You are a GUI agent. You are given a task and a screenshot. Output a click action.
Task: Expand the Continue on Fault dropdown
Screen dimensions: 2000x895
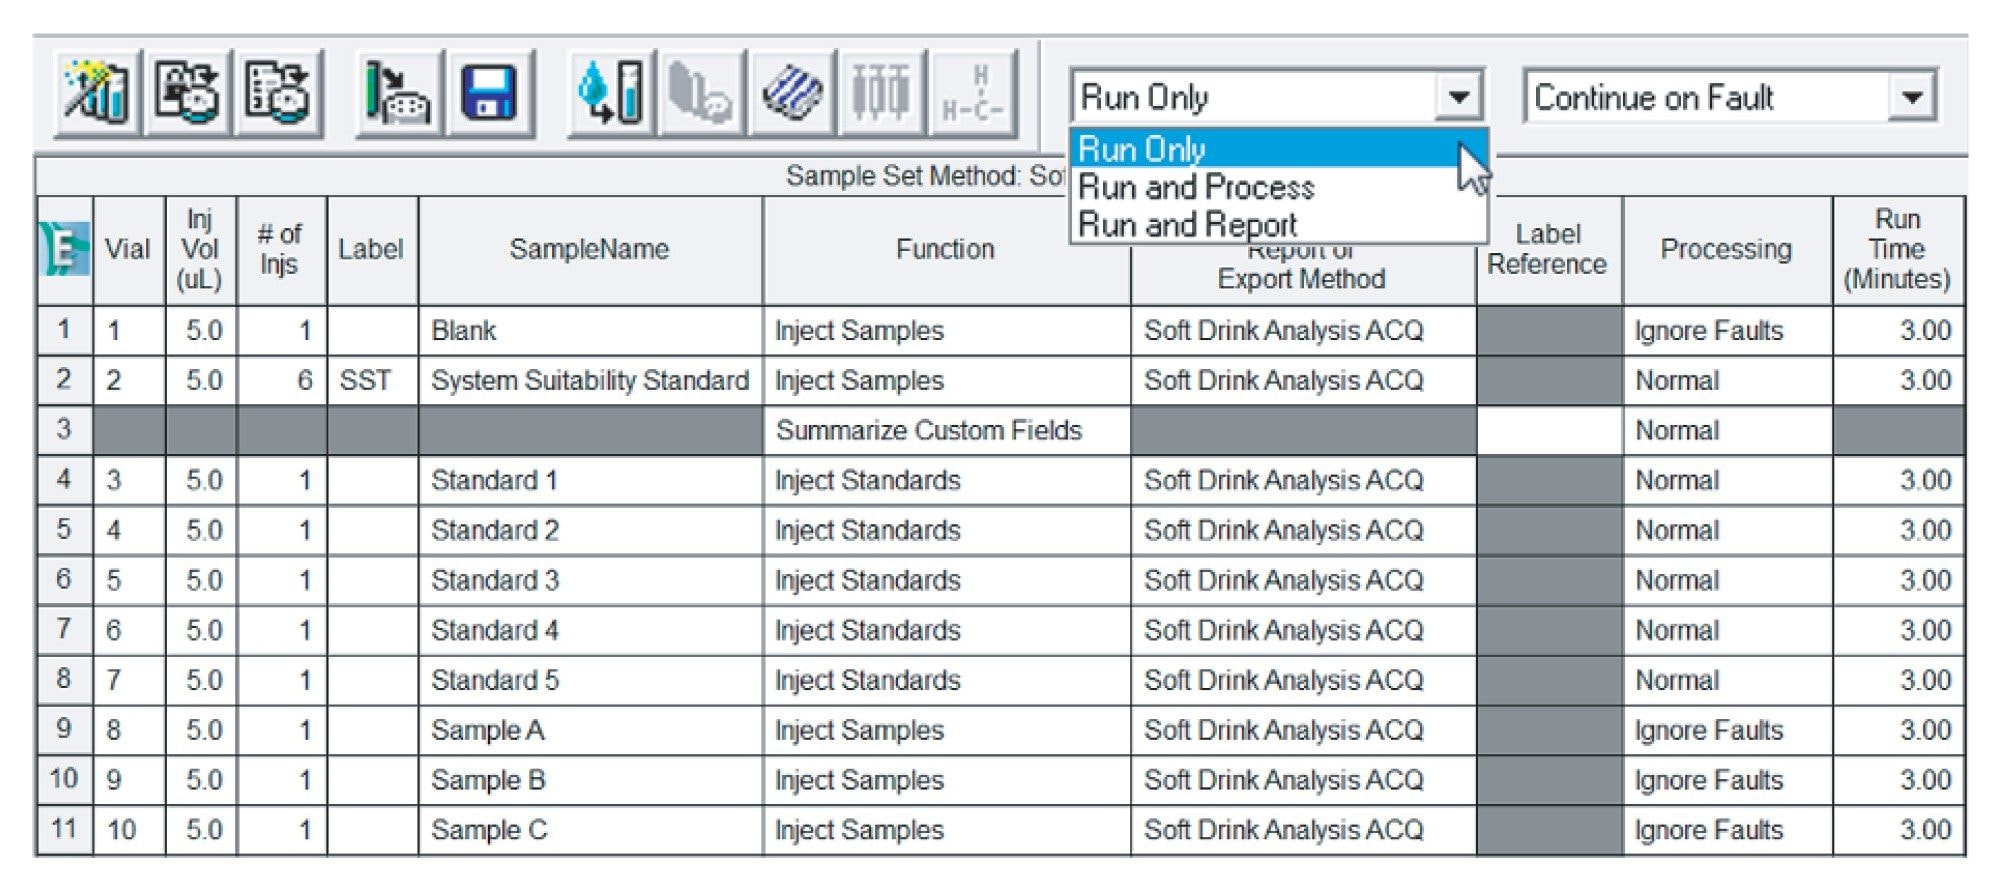pos(1912,97)
